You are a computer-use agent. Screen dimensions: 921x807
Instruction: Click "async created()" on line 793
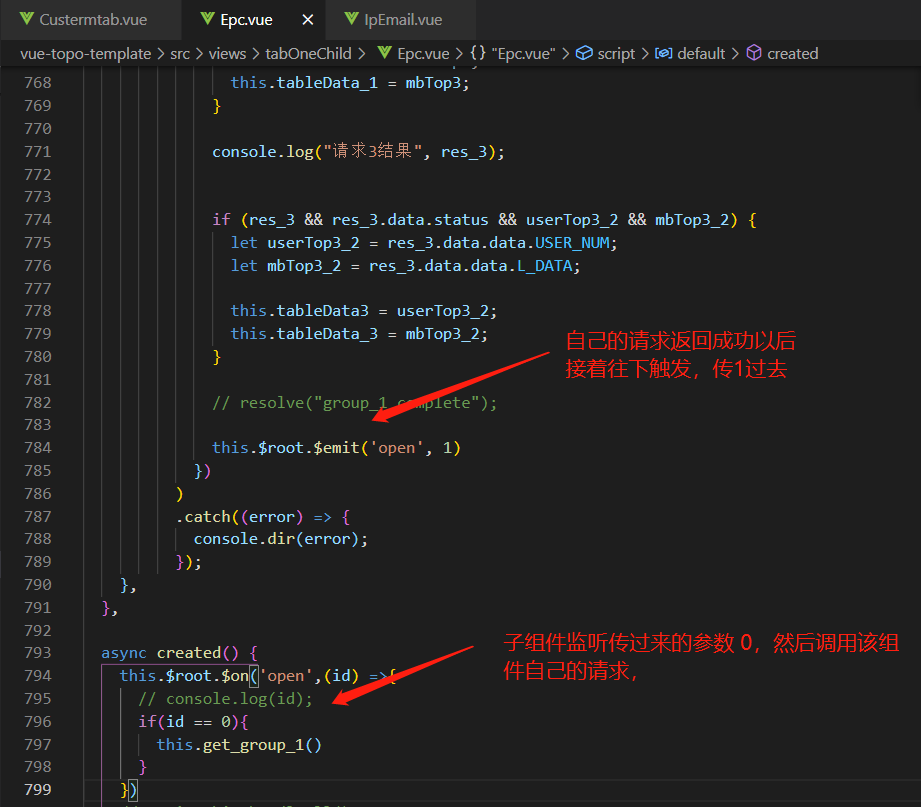coord(170,653)
